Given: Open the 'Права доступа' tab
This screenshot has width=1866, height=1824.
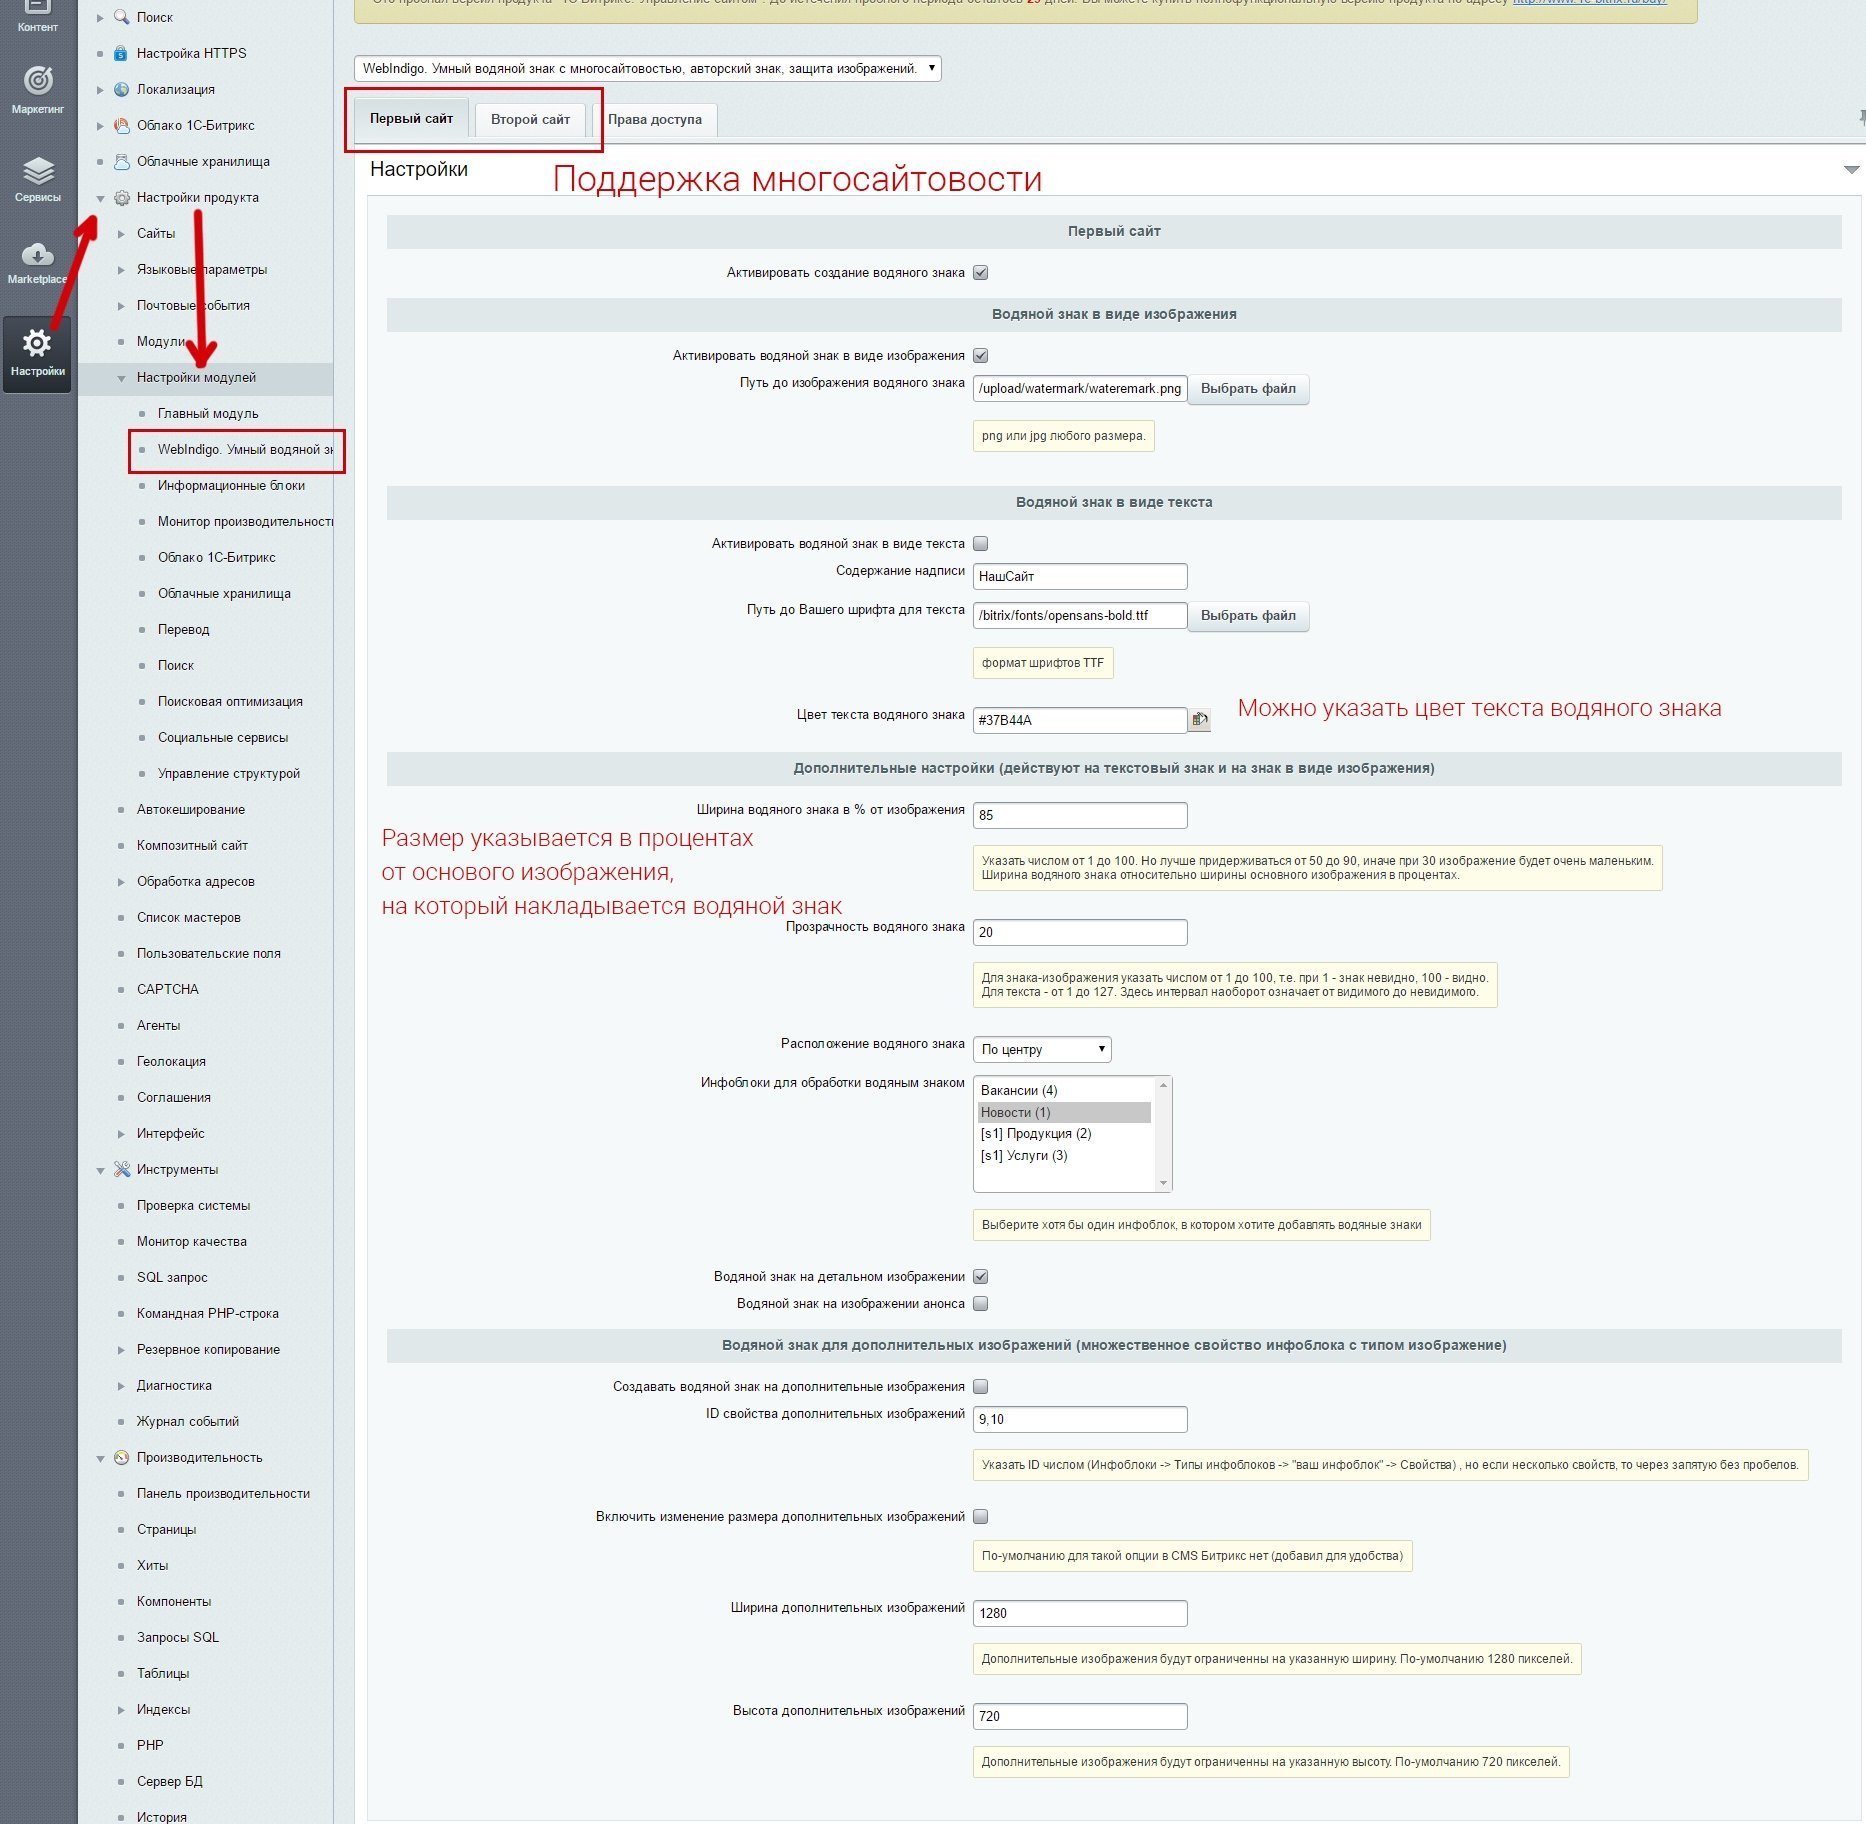Looking at the screenshot, I should pyautogui.click(x=654, y=120).
